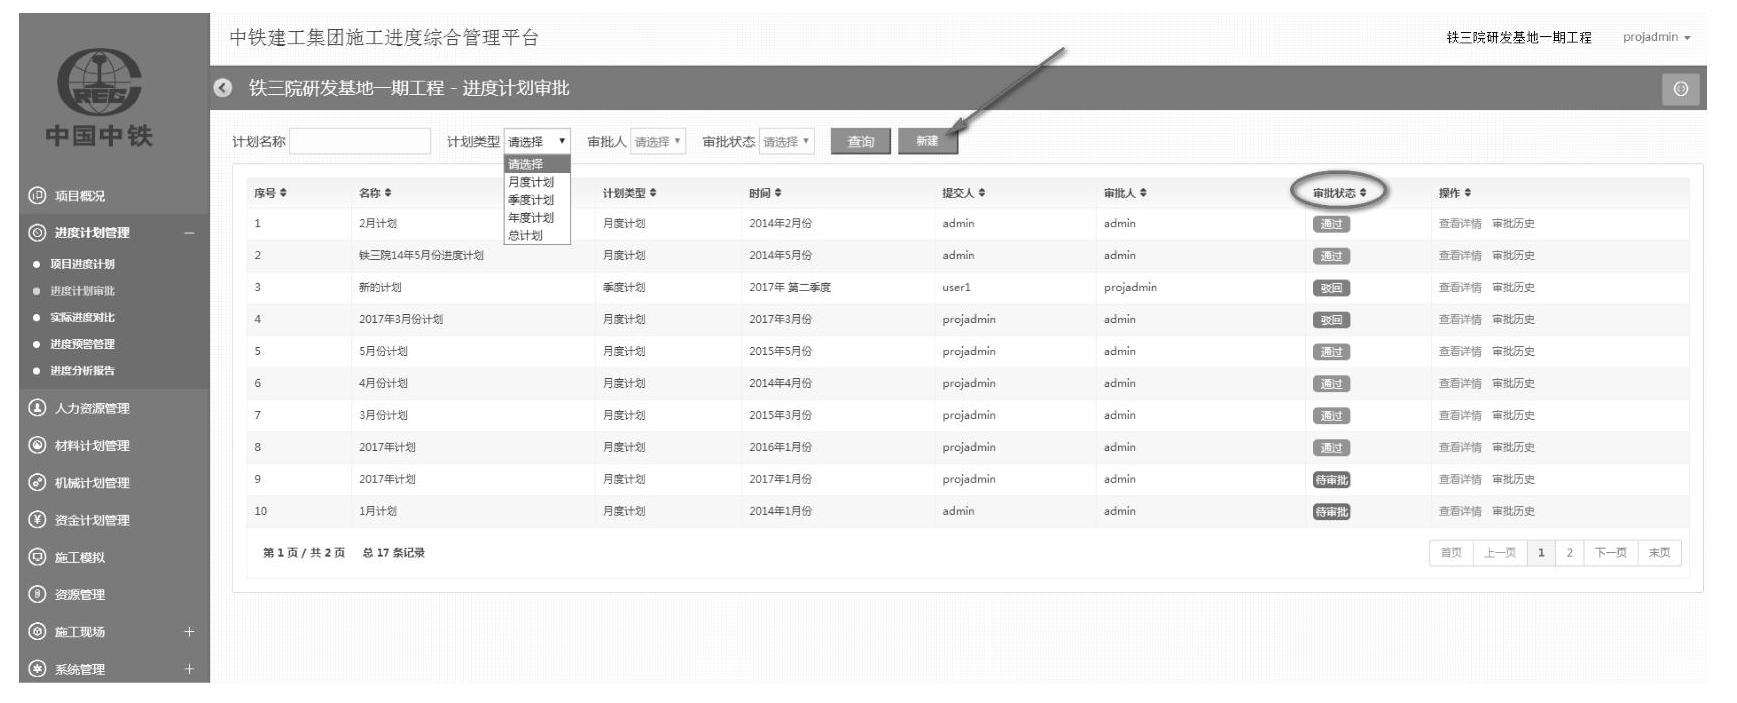This screenshot has height=703, width=1737.
Task: Go to 进度计划审批 submenu
Action: tap(83, 291)
